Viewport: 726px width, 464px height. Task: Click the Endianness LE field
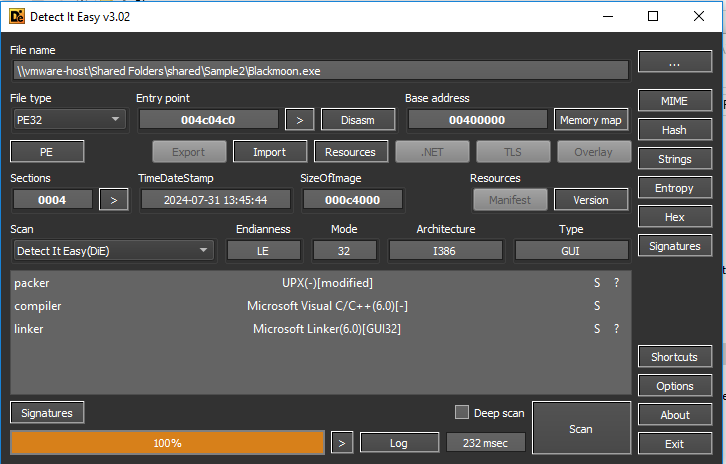click(263, 251)
